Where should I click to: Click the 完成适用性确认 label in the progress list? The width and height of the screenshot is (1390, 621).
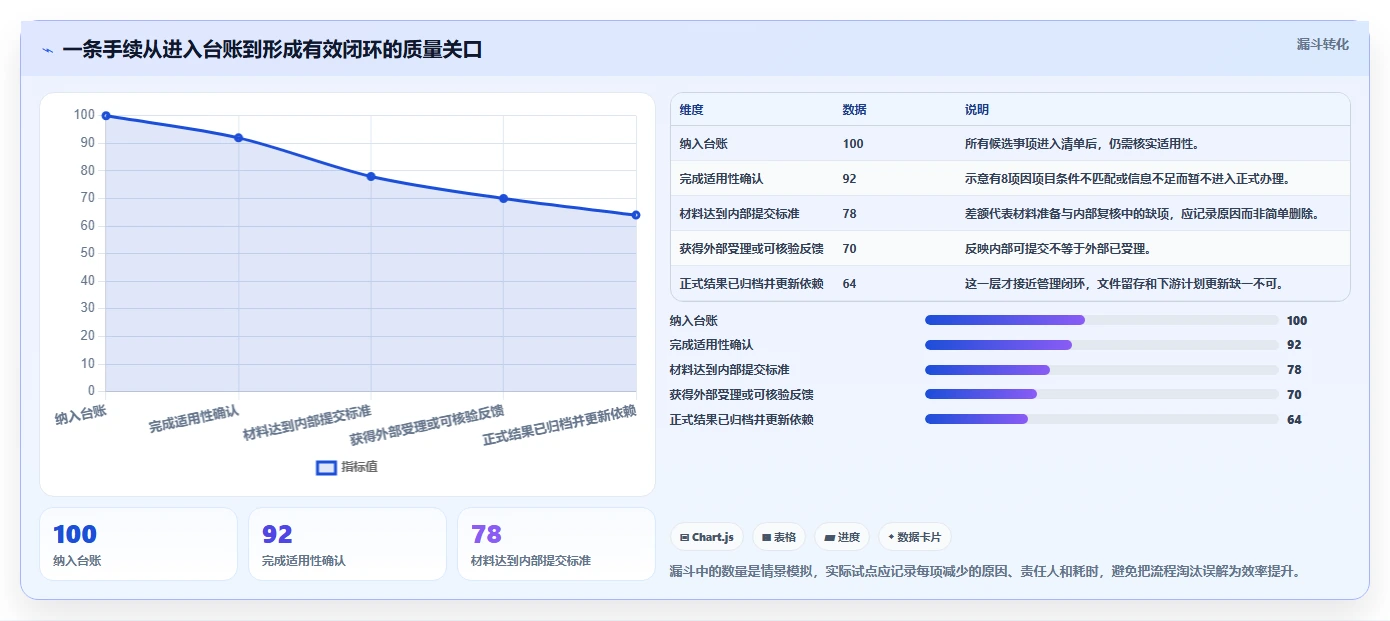[711, 345]
